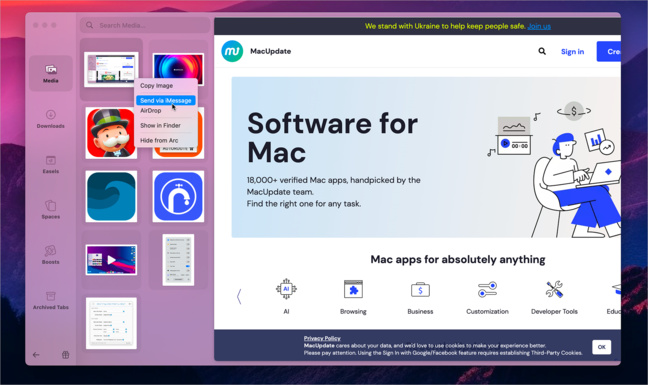Click the back arrow at sidebar bottom

click(36, 354)
